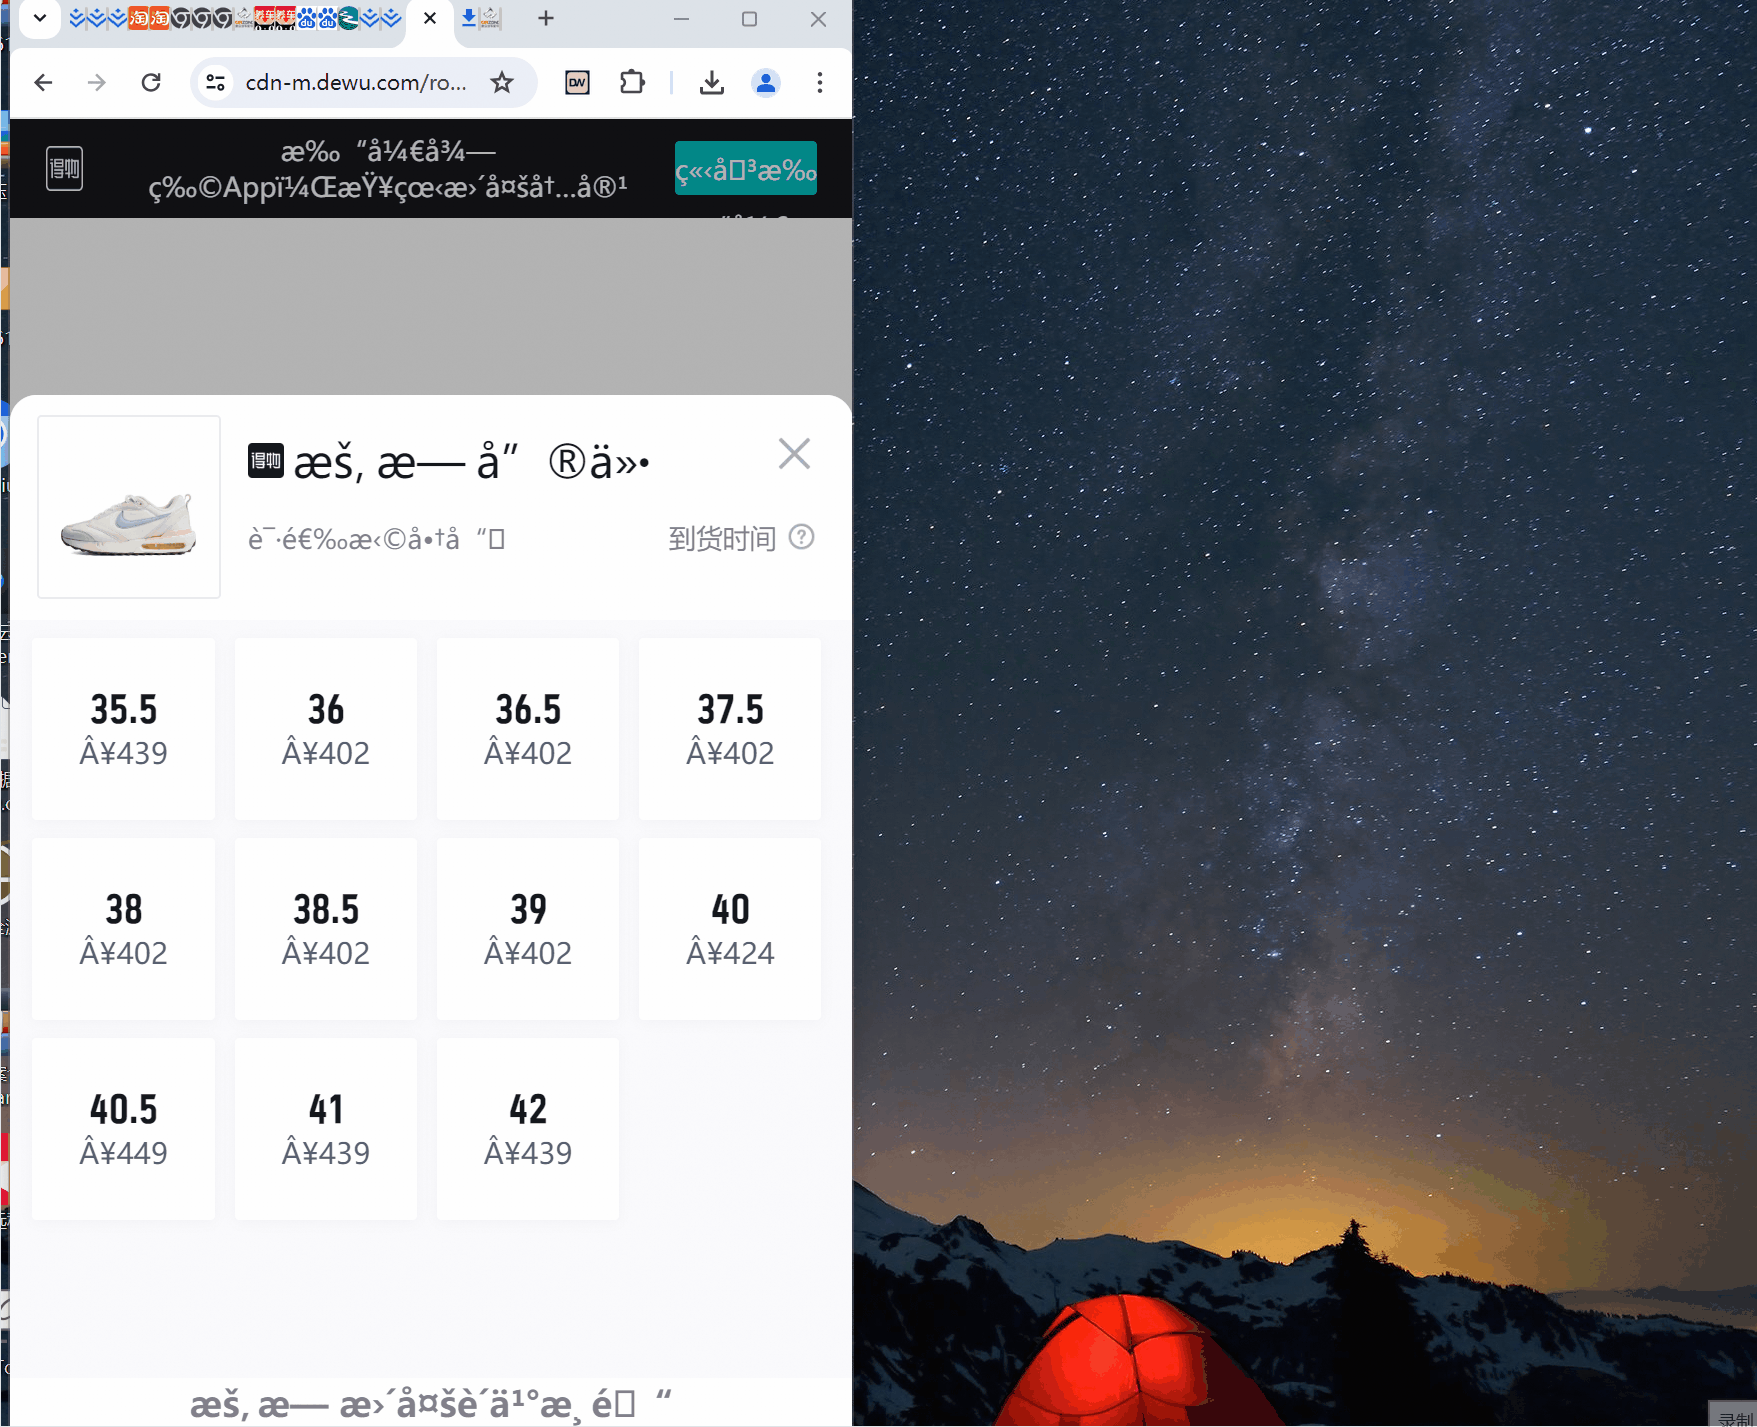
Task: Maximize the Chrome window
Action: coord(749,18)
